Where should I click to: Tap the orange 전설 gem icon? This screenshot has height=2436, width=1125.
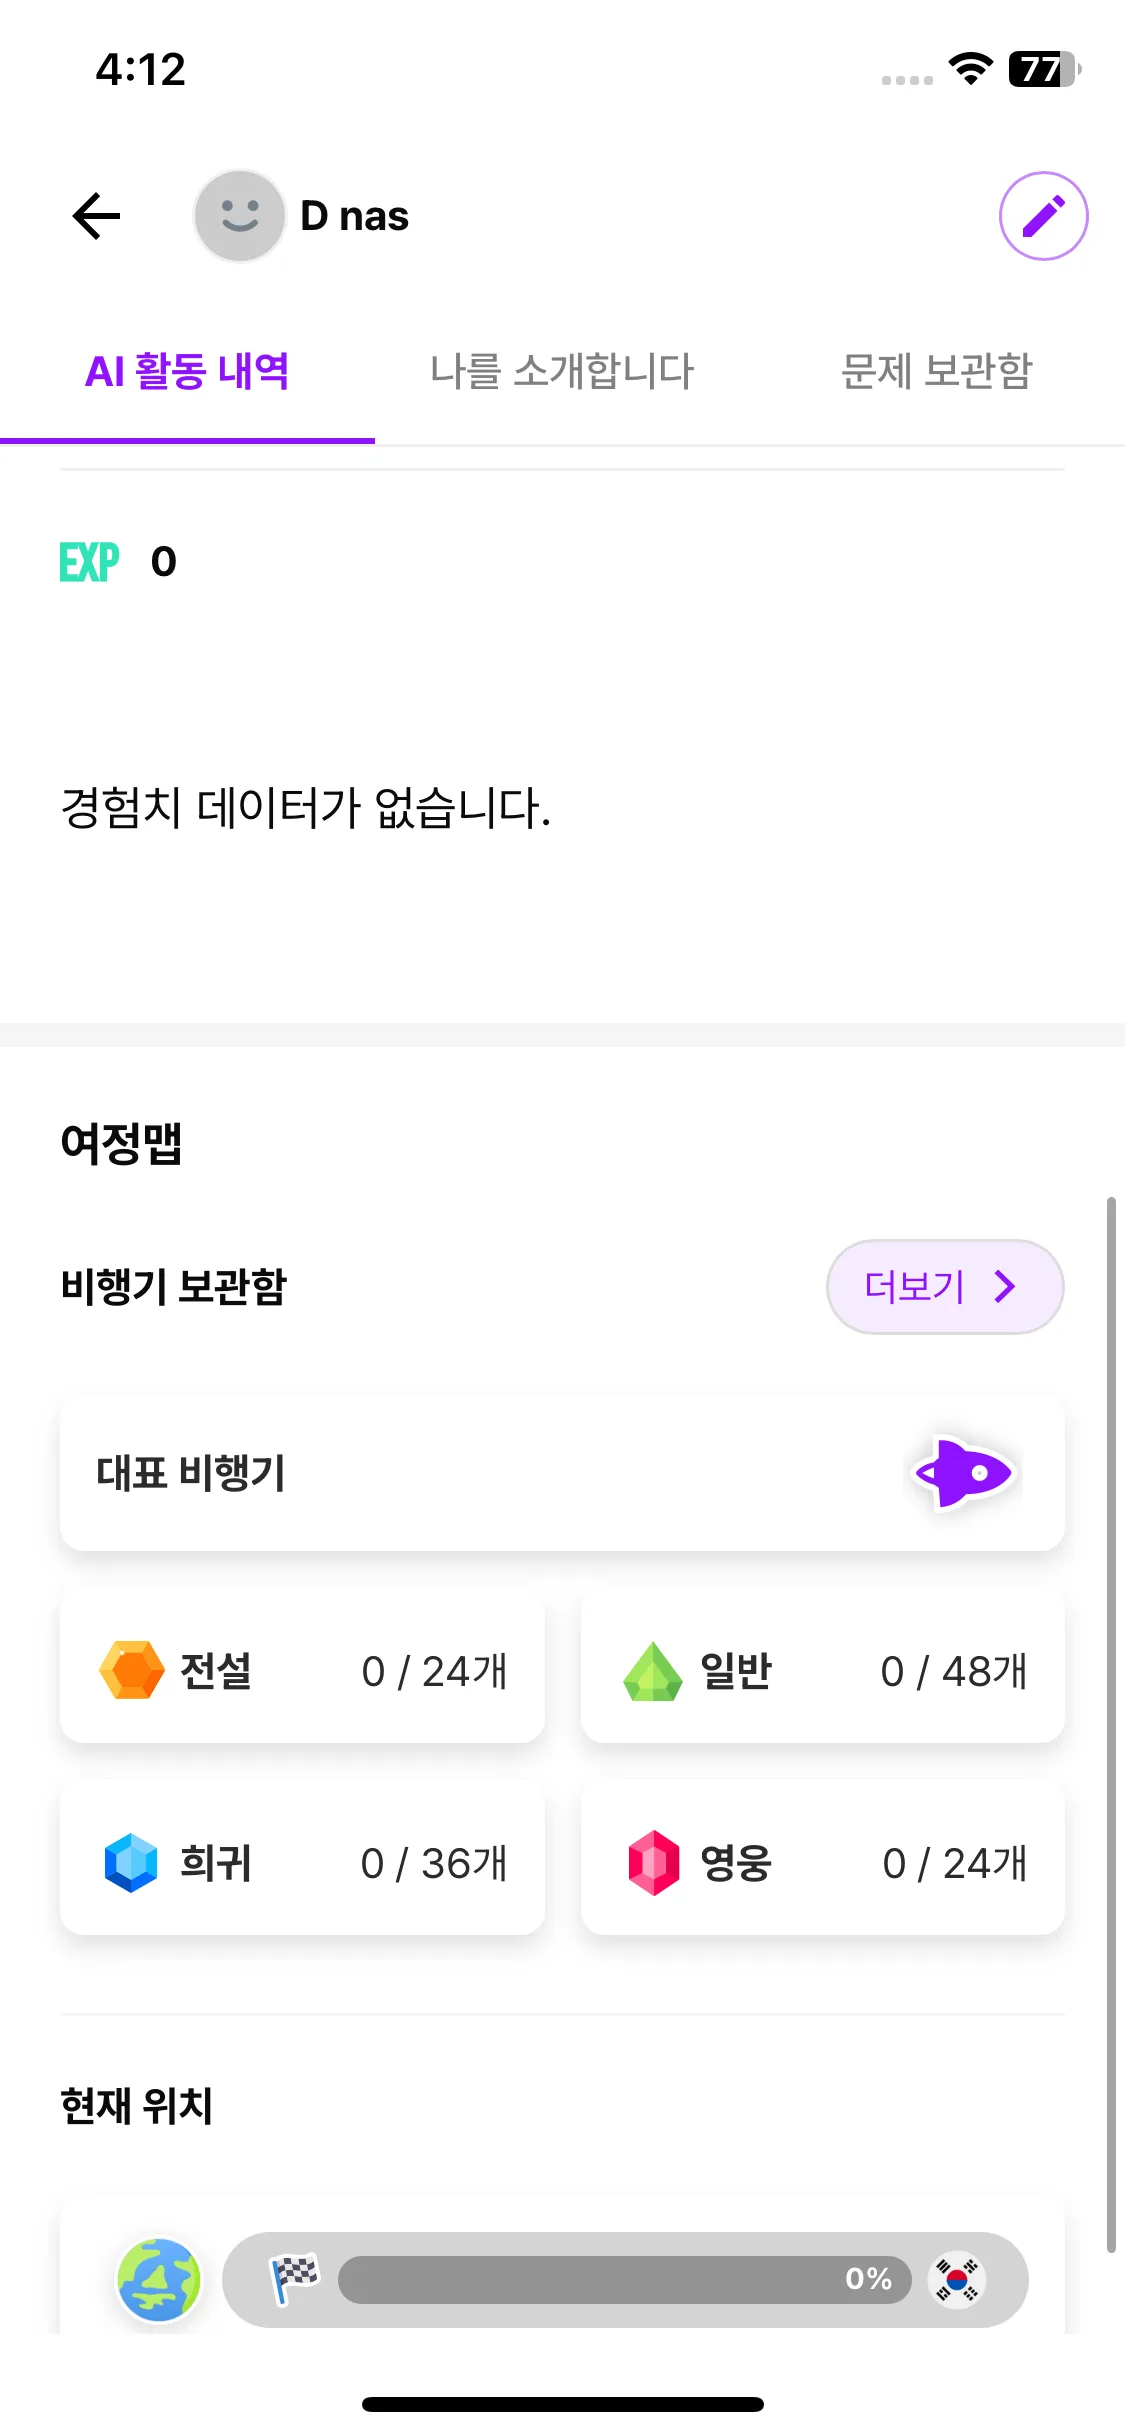point(131,1670)
